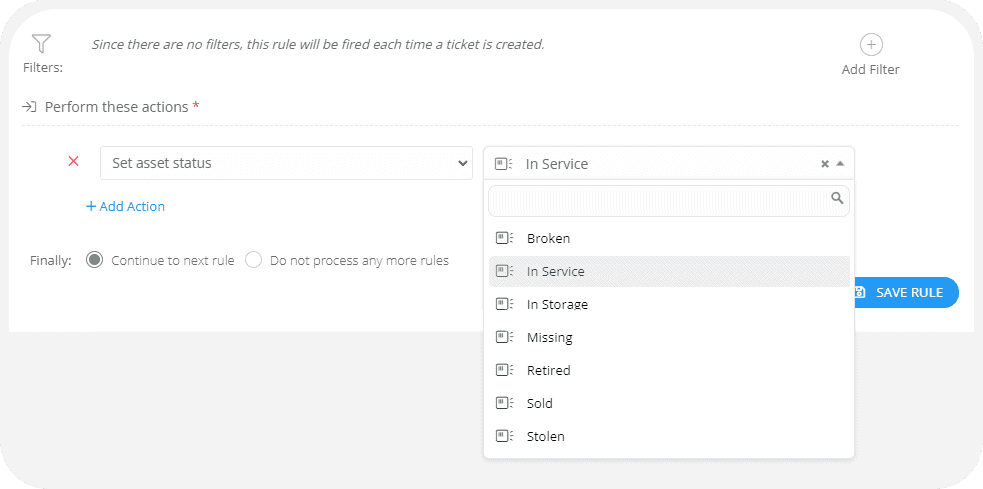Click the icon beside Stolen option
The width and height of the screenshot is (983, 489).
[504, 436]
